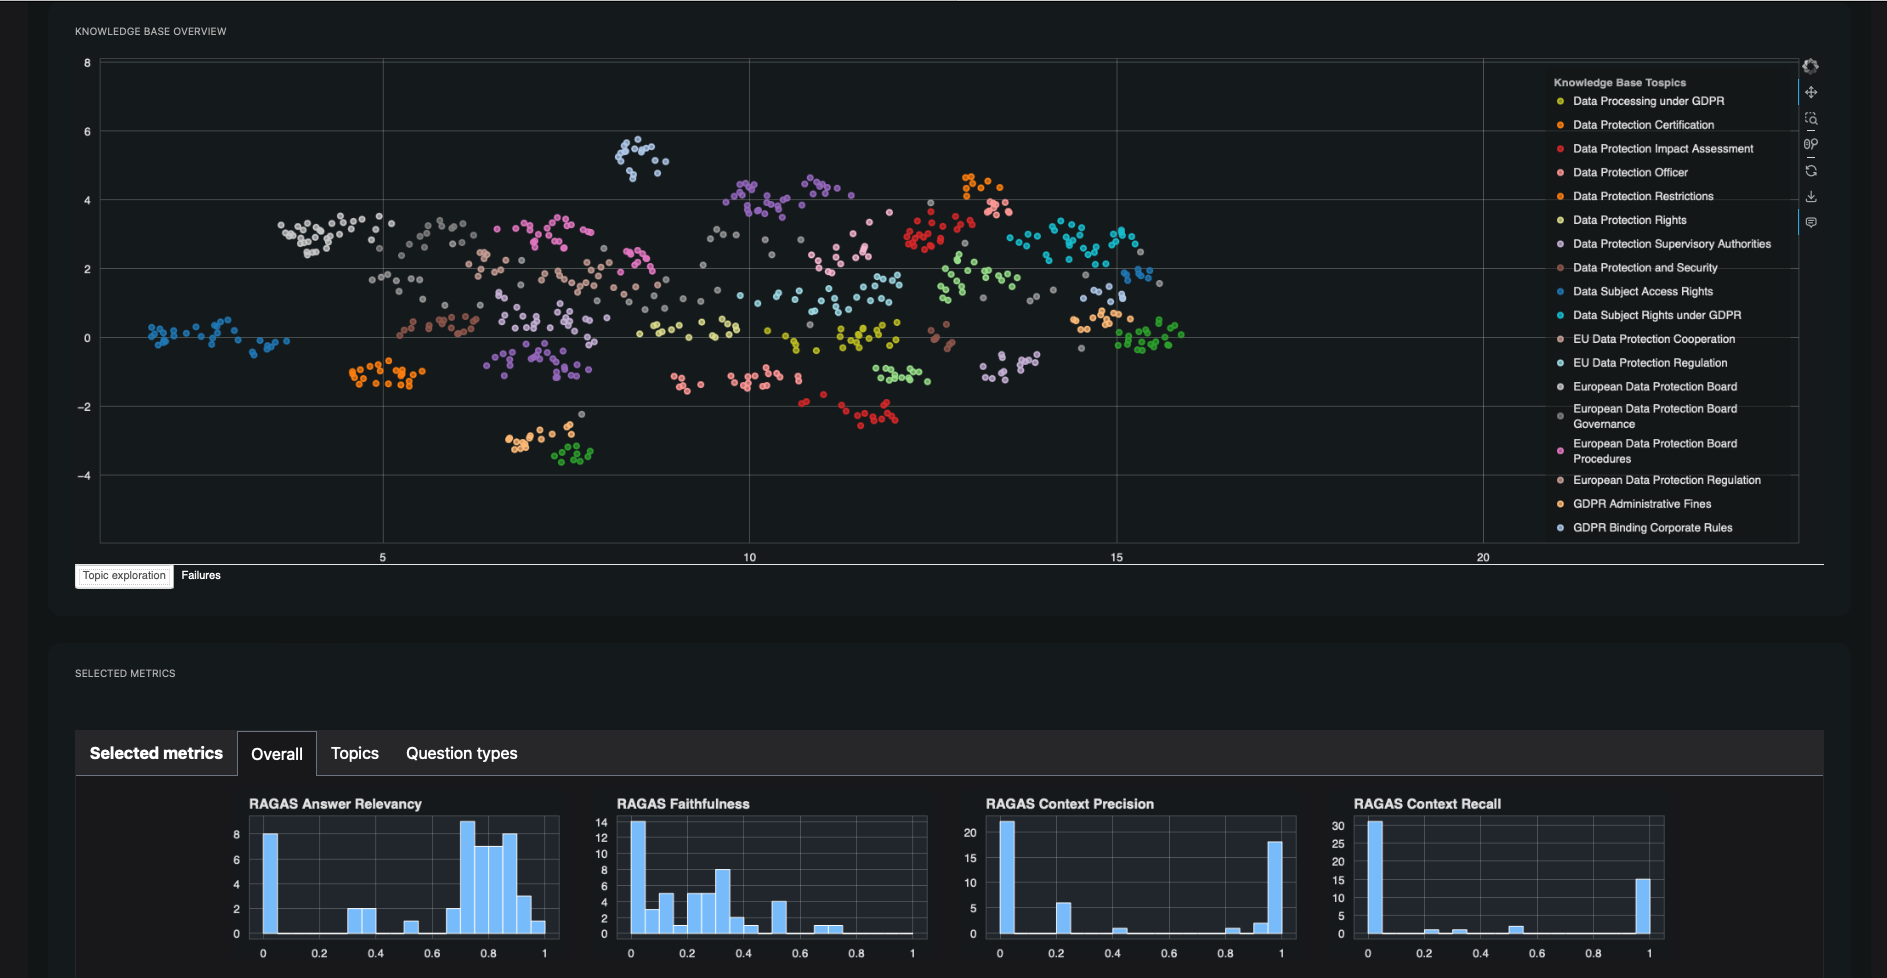Activate the Box Zoom tool
1887x978 pixels.
click(x=1811, y=119)
